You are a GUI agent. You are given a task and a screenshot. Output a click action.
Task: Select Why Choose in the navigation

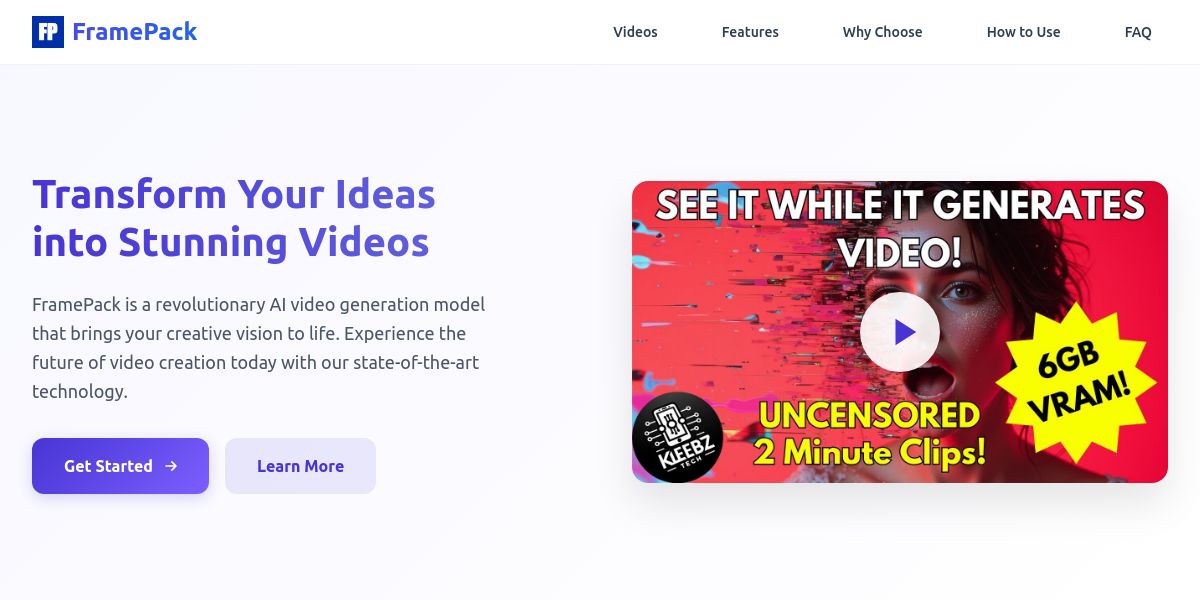coord(882,32)
